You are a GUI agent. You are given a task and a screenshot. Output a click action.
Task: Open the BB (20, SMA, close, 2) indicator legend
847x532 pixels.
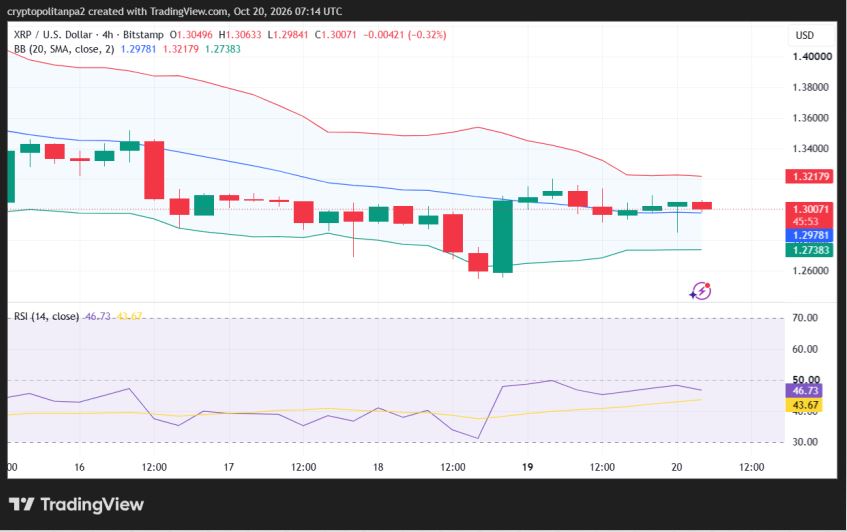64,49
